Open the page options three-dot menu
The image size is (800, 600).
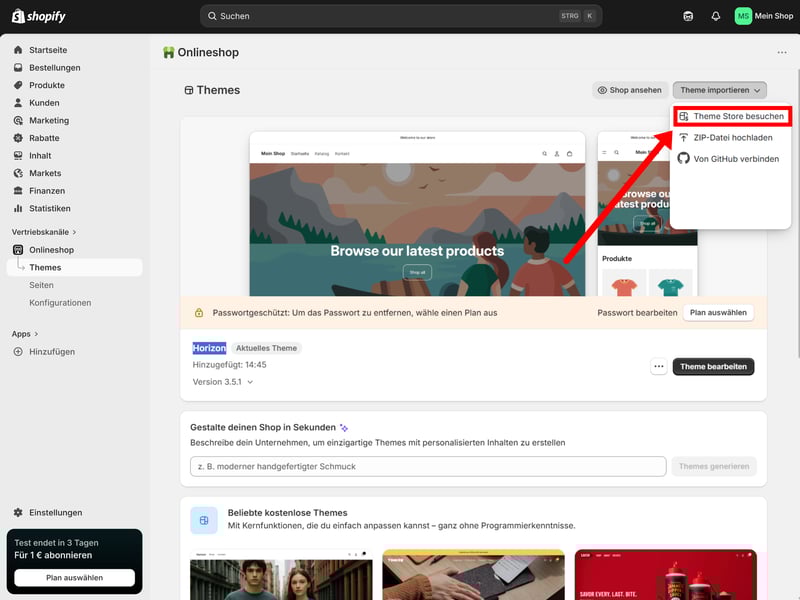[781, 53]
